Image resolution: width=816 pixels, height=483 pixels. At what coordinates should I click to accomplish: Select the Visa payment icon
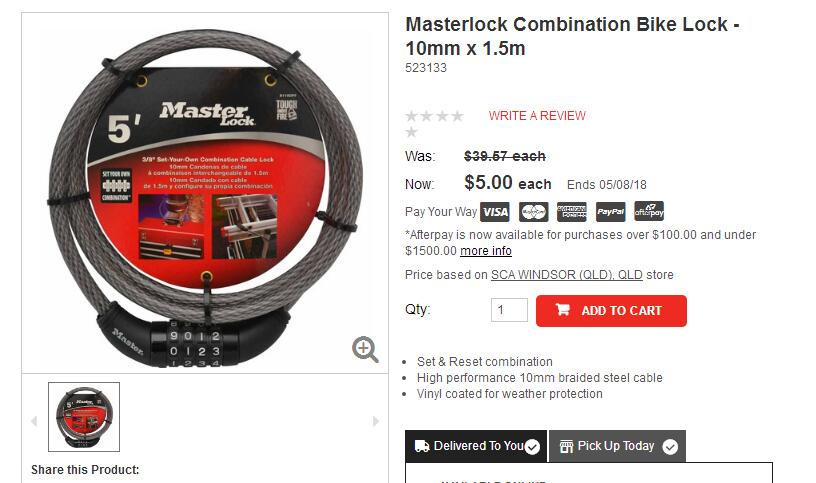coord(494,212)
